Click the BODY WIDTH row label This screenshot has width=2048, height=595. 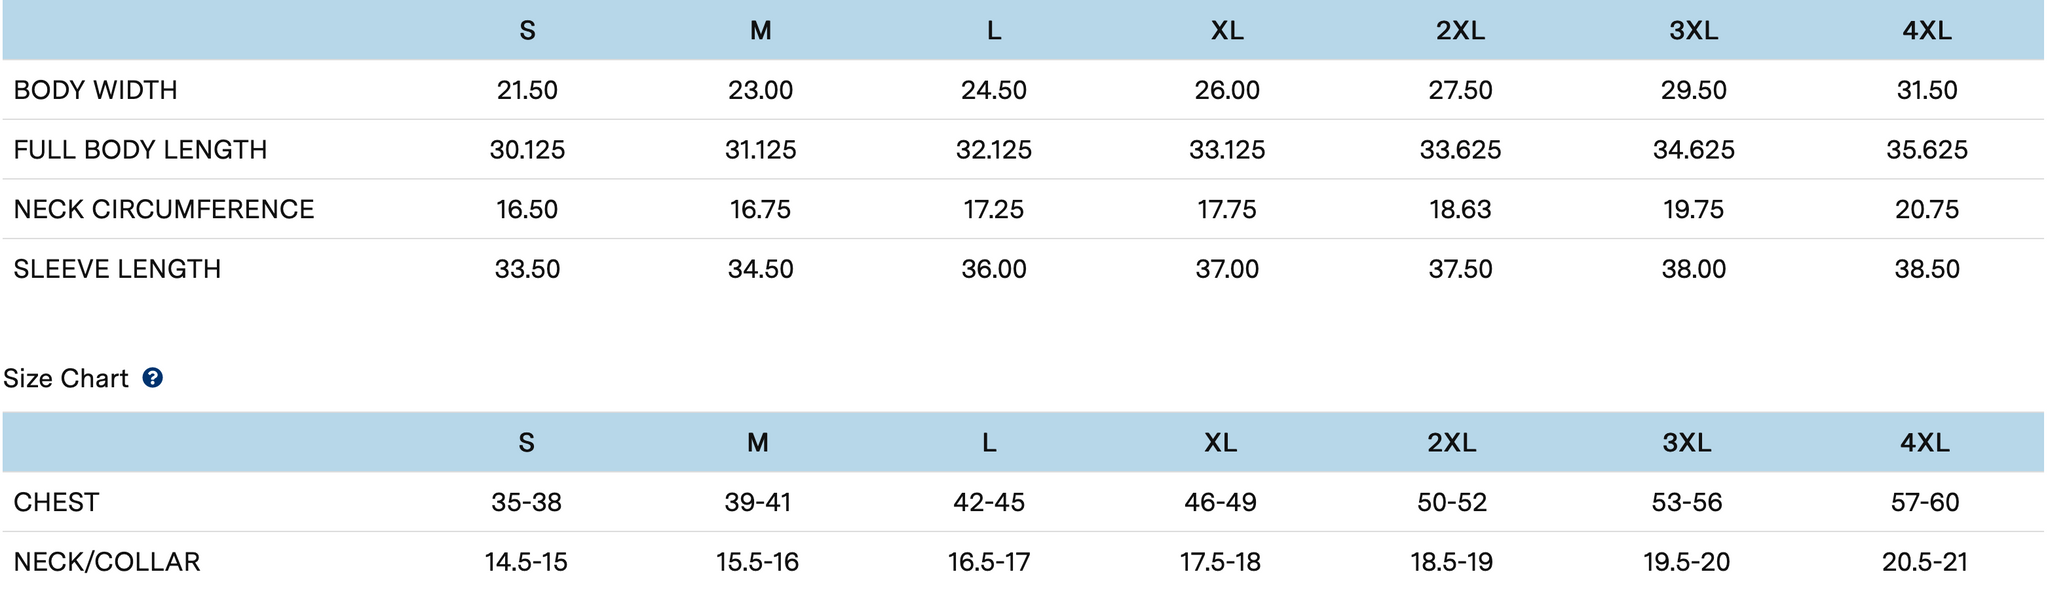point(95,90)
